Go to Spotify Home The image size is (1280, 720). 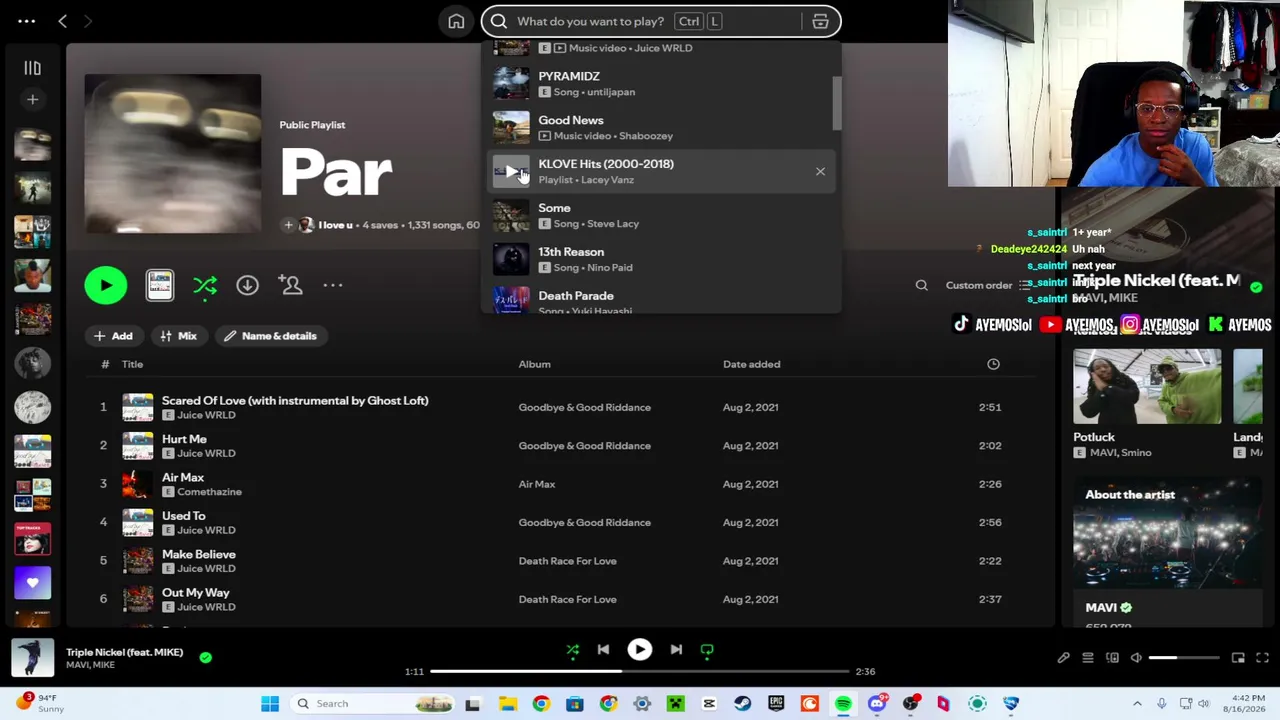(x=456, y=21)
